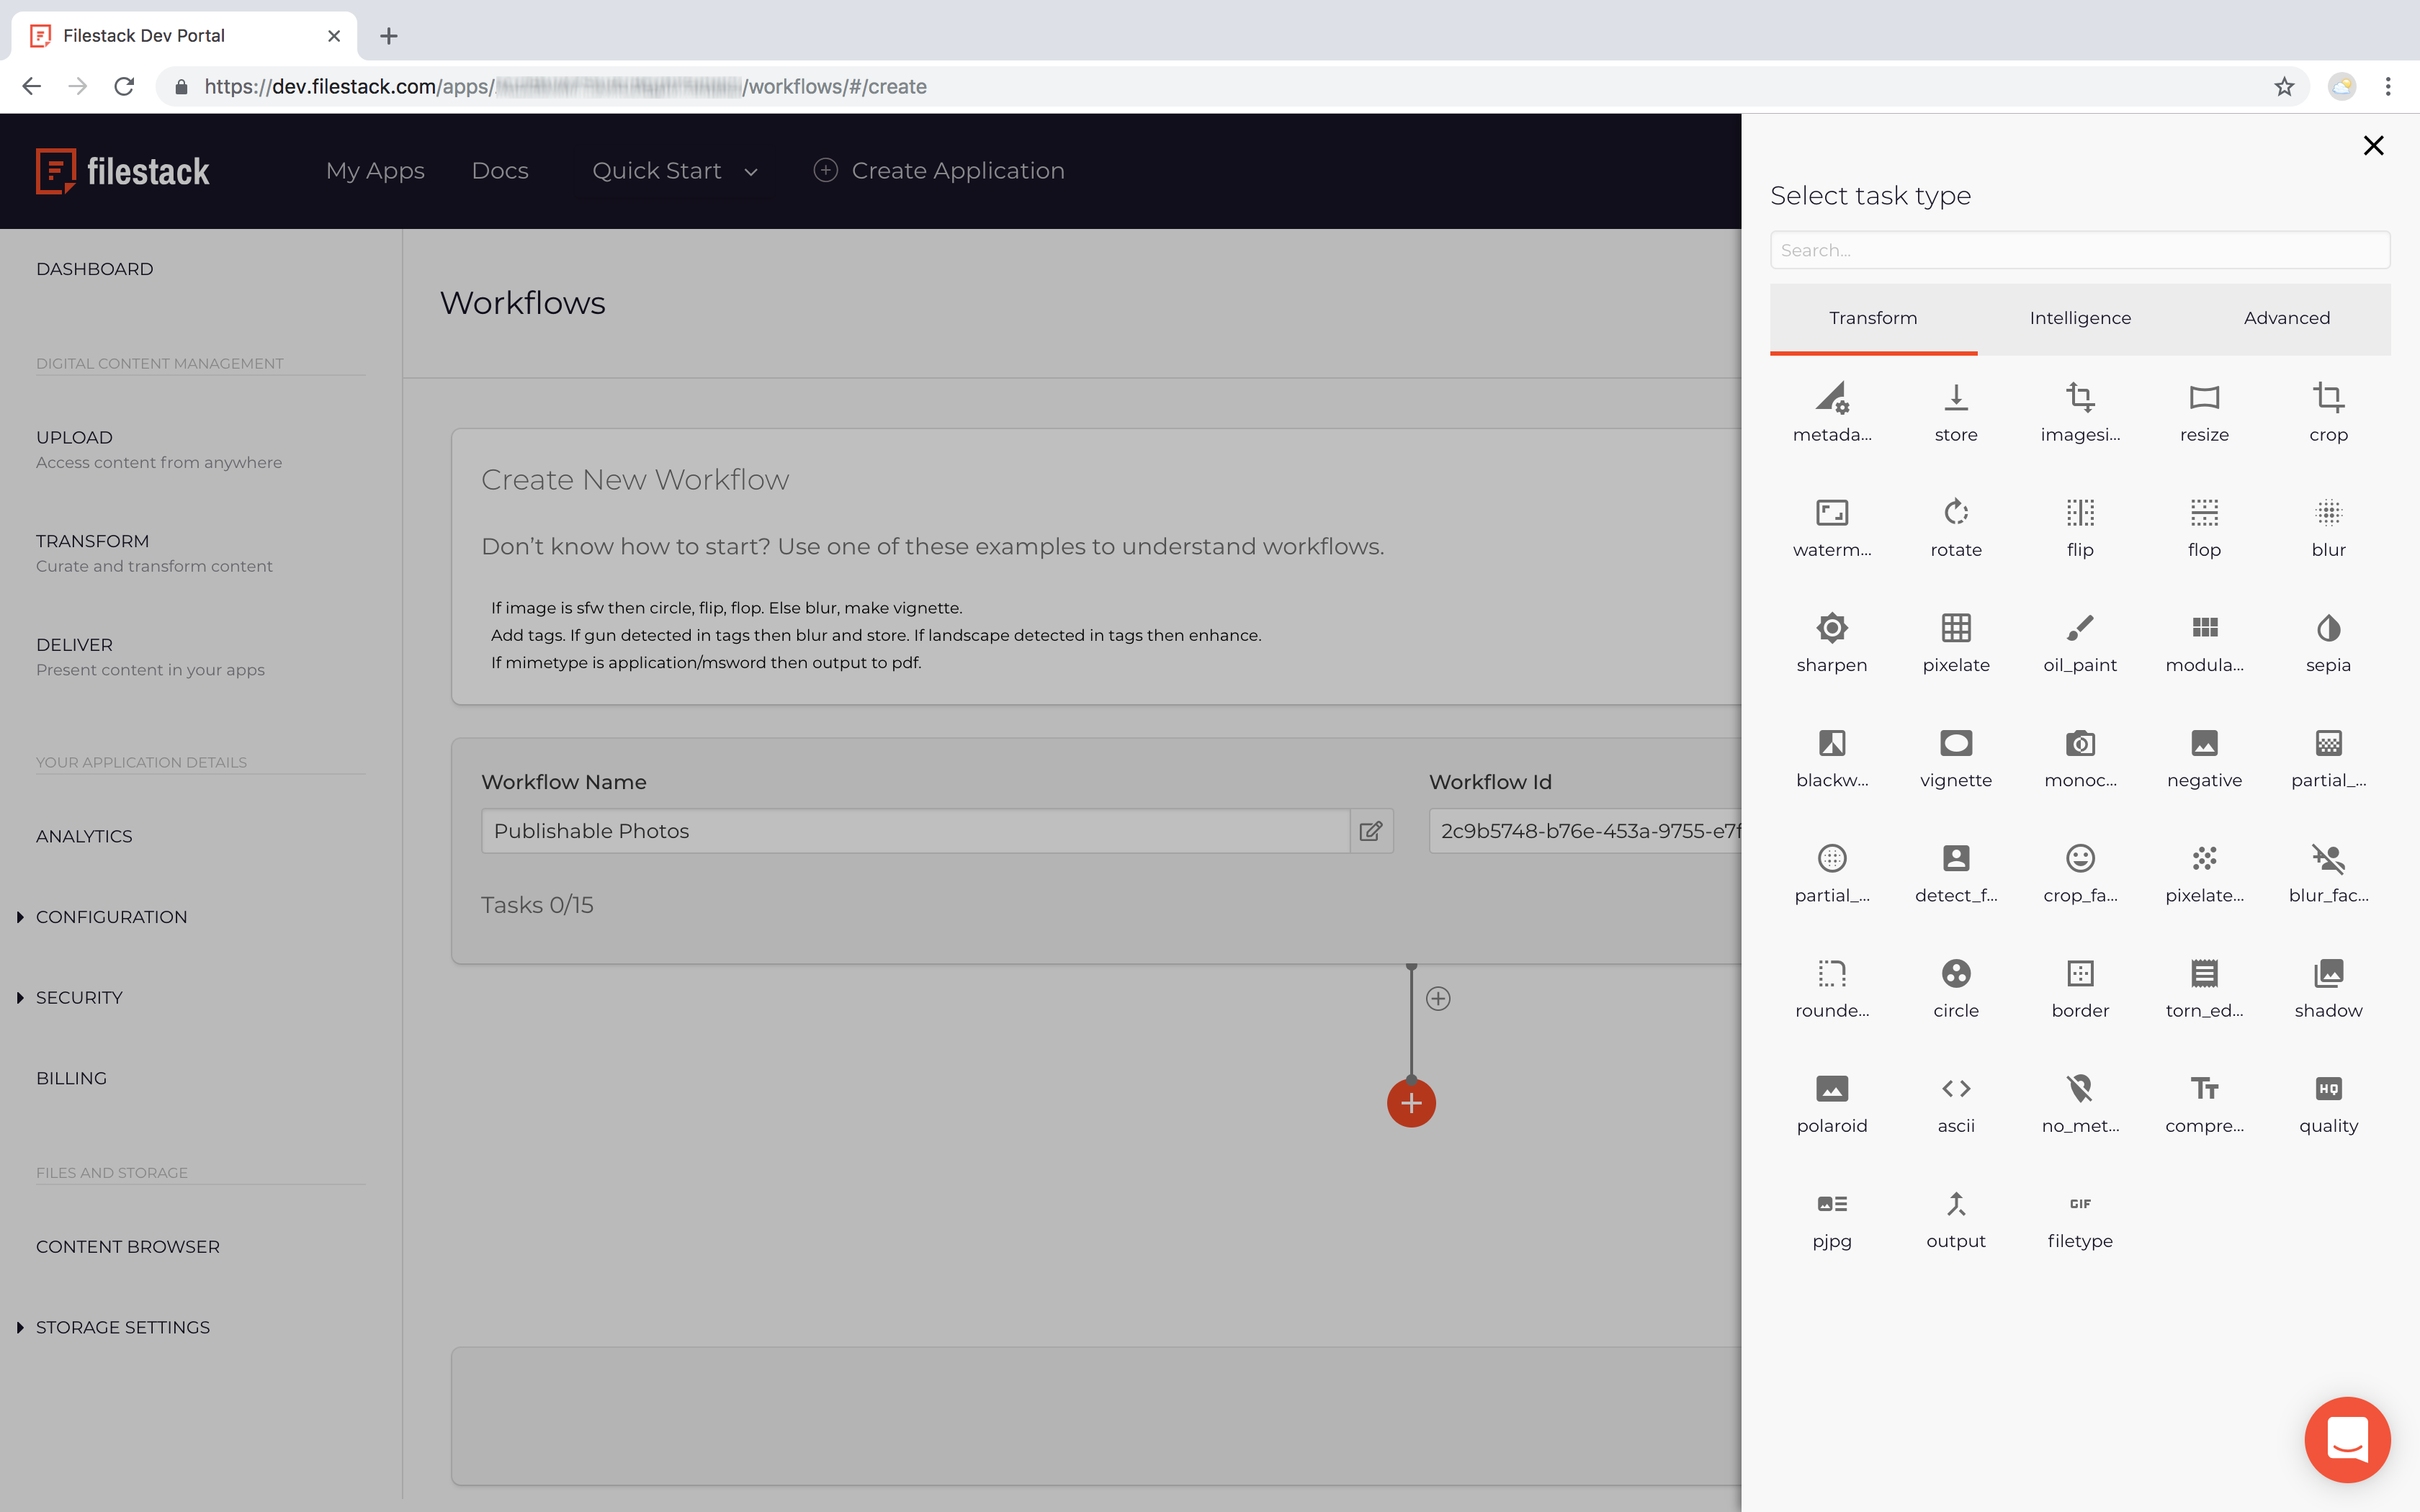Open the chat support bubble

[2347, 1440]
